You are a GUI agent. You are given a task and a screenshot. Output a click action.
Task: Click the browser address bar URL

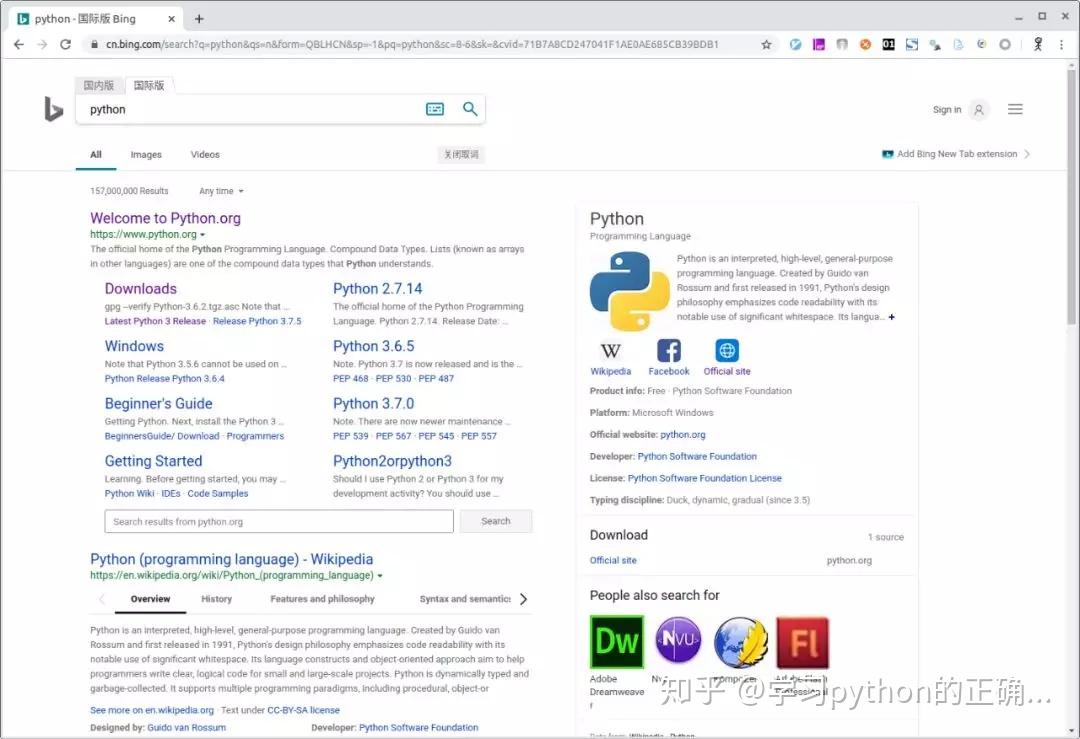[412, 44]
